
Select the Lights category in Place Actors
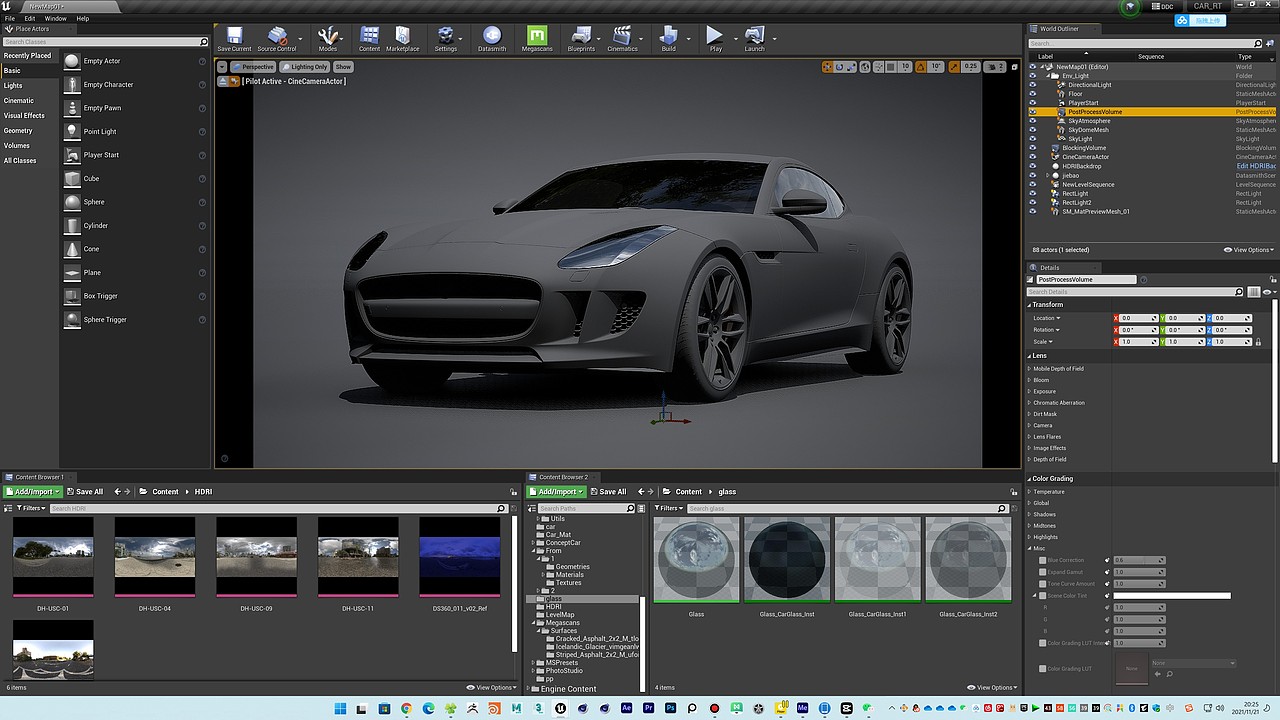click(x=13, y=86)
